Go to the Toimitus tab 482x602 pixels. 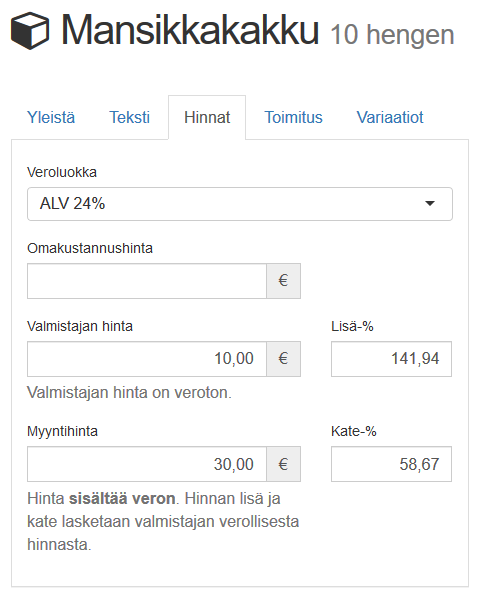(x=293, y=117)
